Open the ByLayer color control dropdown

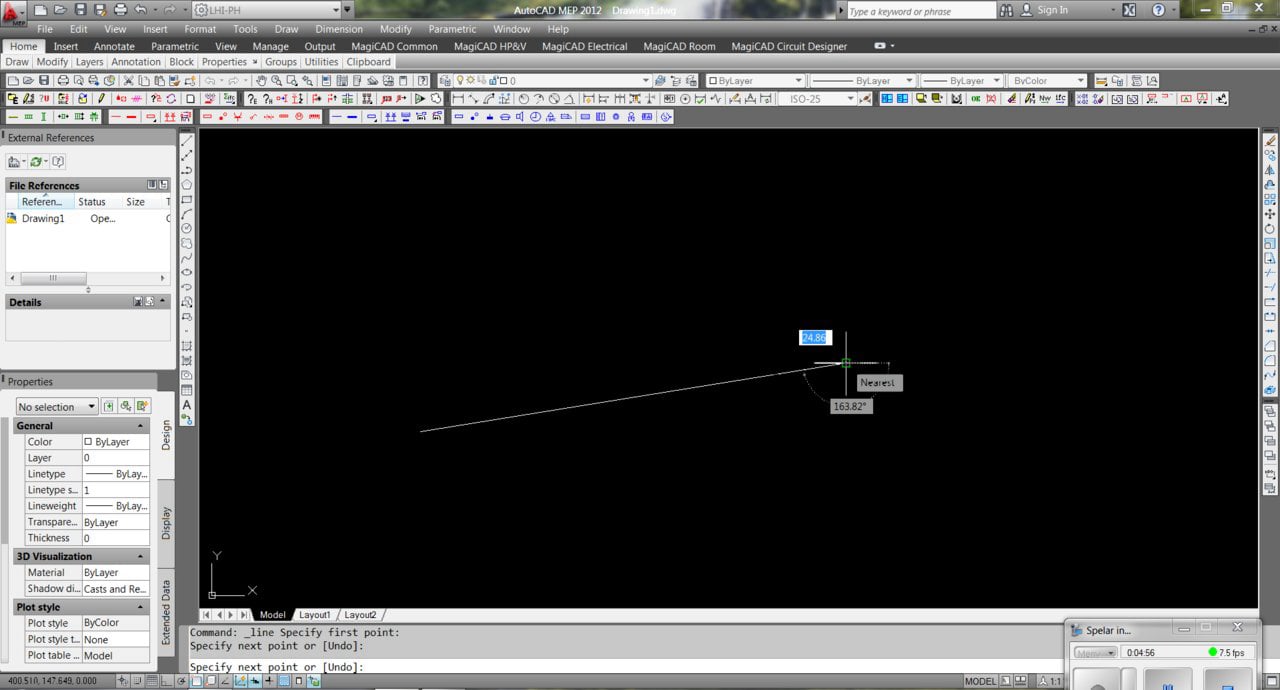click(755, 81)
